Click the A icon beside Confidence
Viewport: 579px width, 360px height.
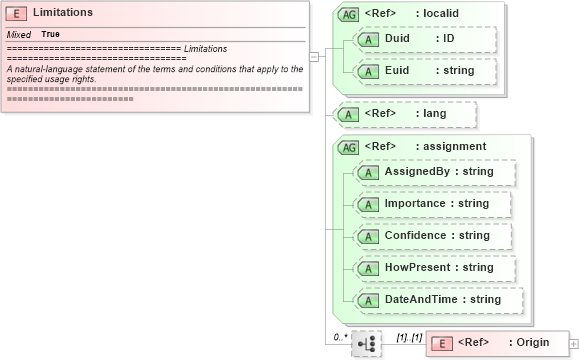pos(368,237)
